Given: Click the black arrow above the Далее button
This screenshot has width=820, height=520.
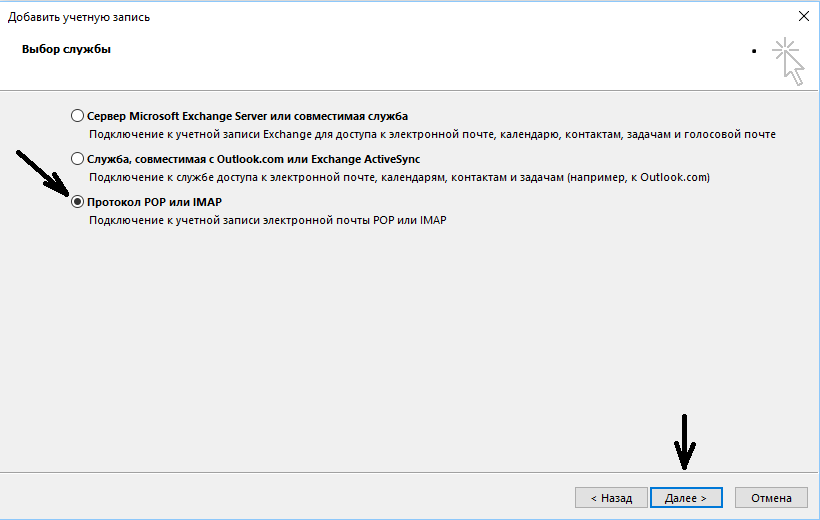Looking at the screenshot, I should tap(685, 440).
